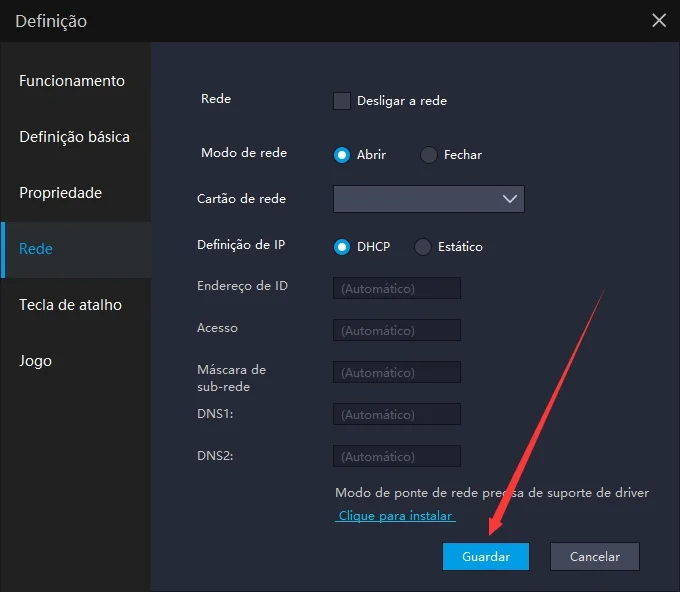Click the Máscara de sub-rede field
The image size is (680, 592).
coord(397,373)
